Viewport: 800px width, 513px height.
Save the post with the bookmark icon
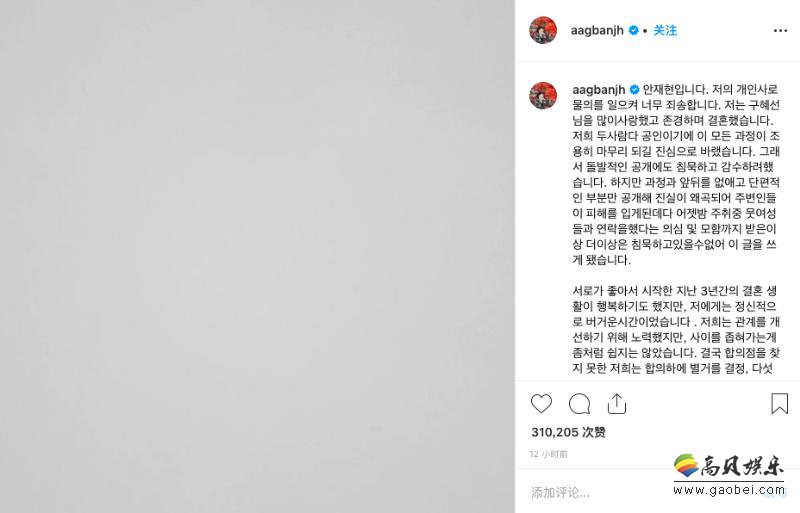[779, 403]
